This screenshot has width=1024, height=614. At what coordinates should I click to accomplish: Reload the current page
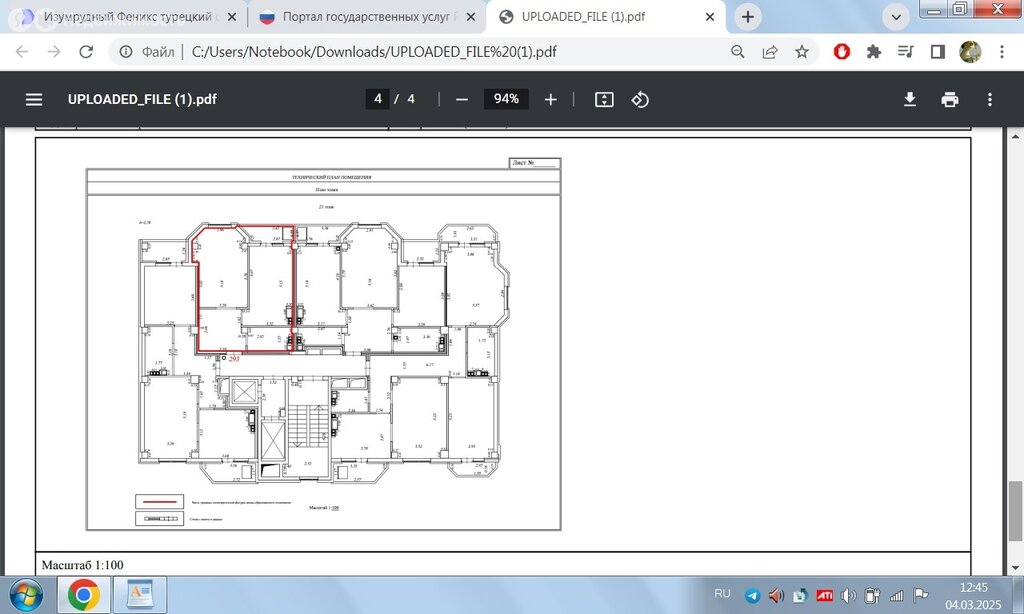tap(86, 52)
